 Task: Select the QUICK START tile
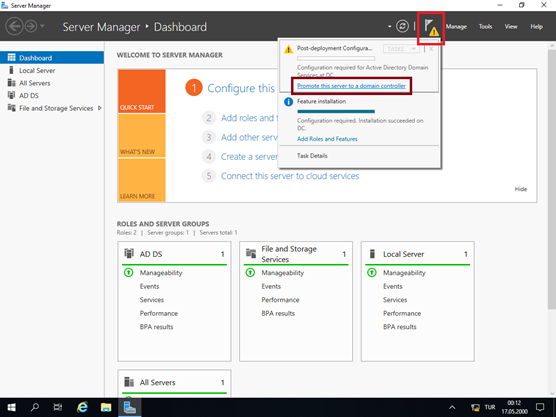[141, 91]
